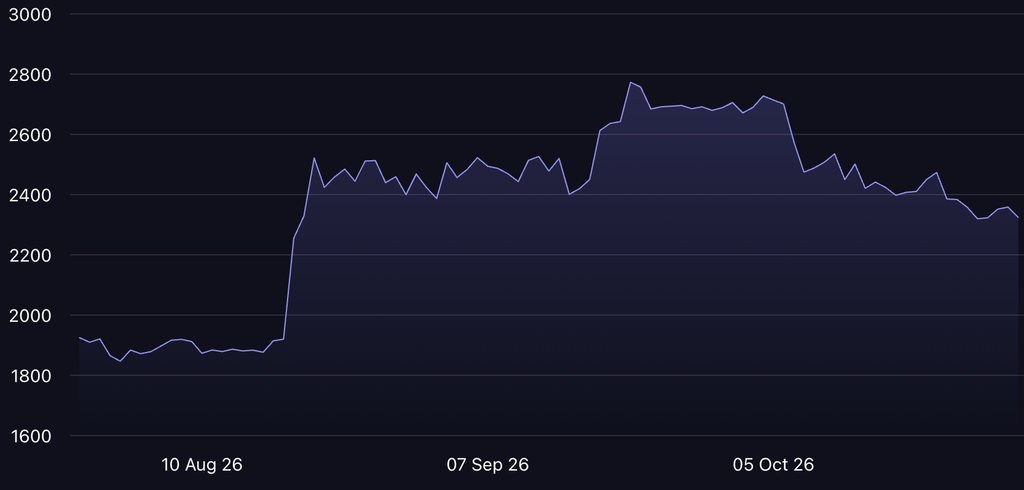Click the 2600 y-axis label
1024x490 pixels.
point(29,135)
